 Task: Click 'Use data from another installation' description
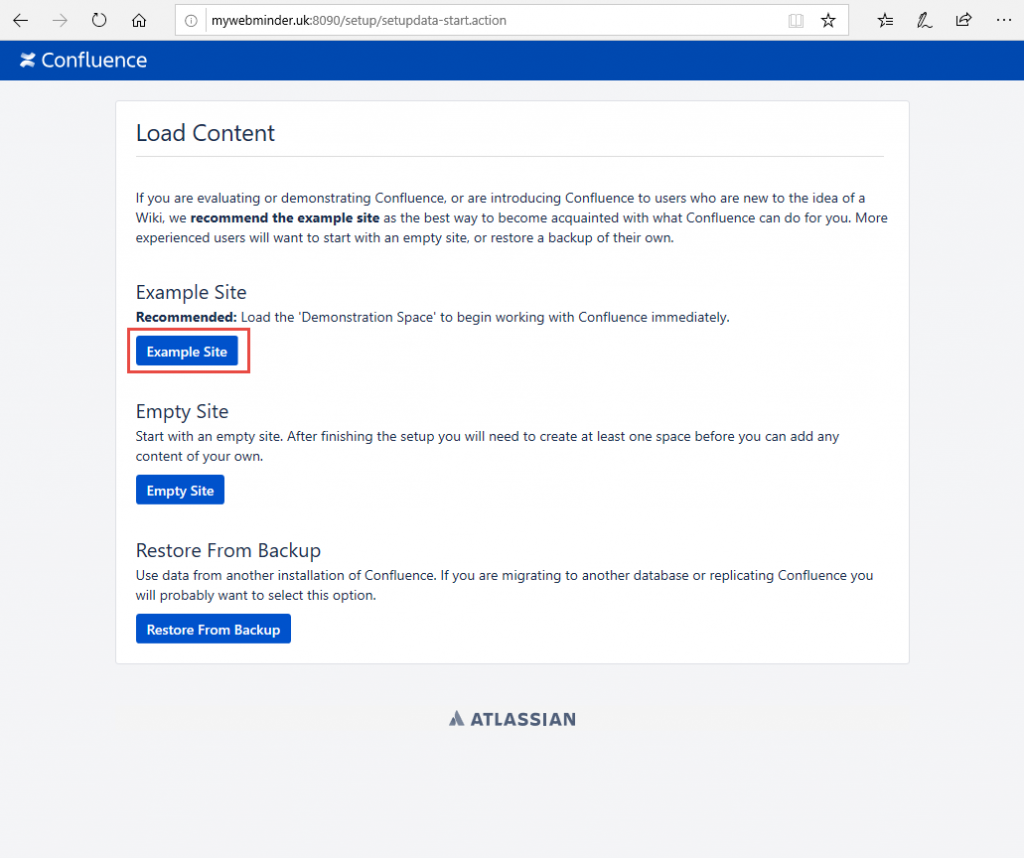pos(504,585)
